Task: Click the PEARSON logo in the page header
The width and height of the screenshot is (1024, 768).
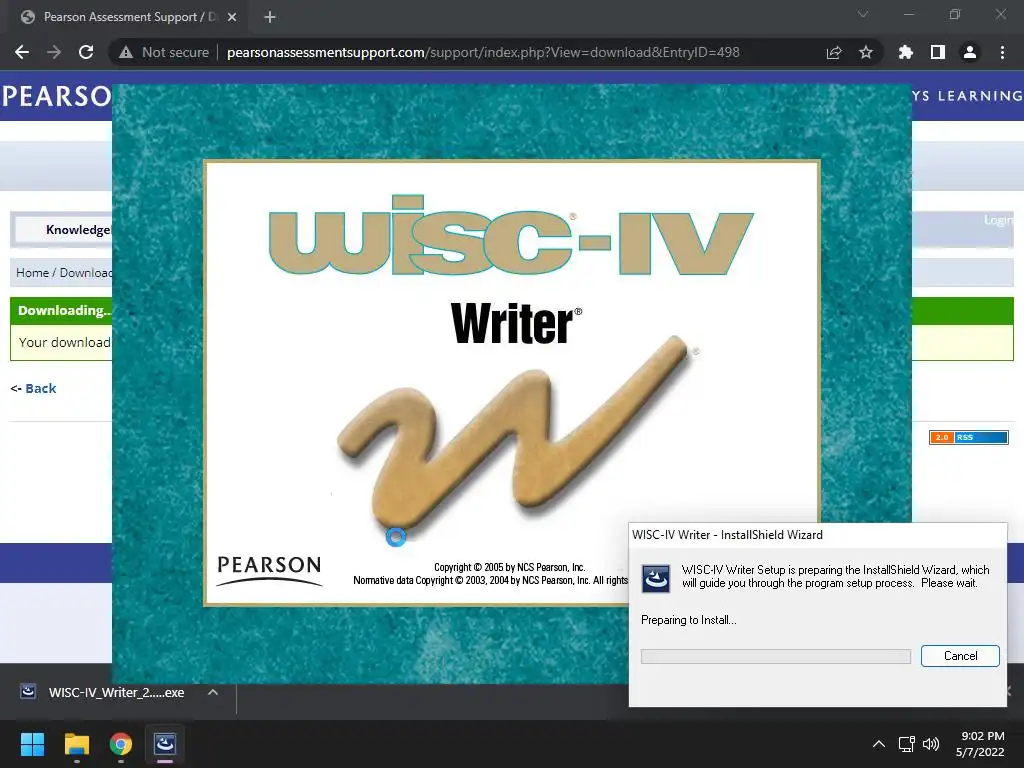Action: pos(56,97)
